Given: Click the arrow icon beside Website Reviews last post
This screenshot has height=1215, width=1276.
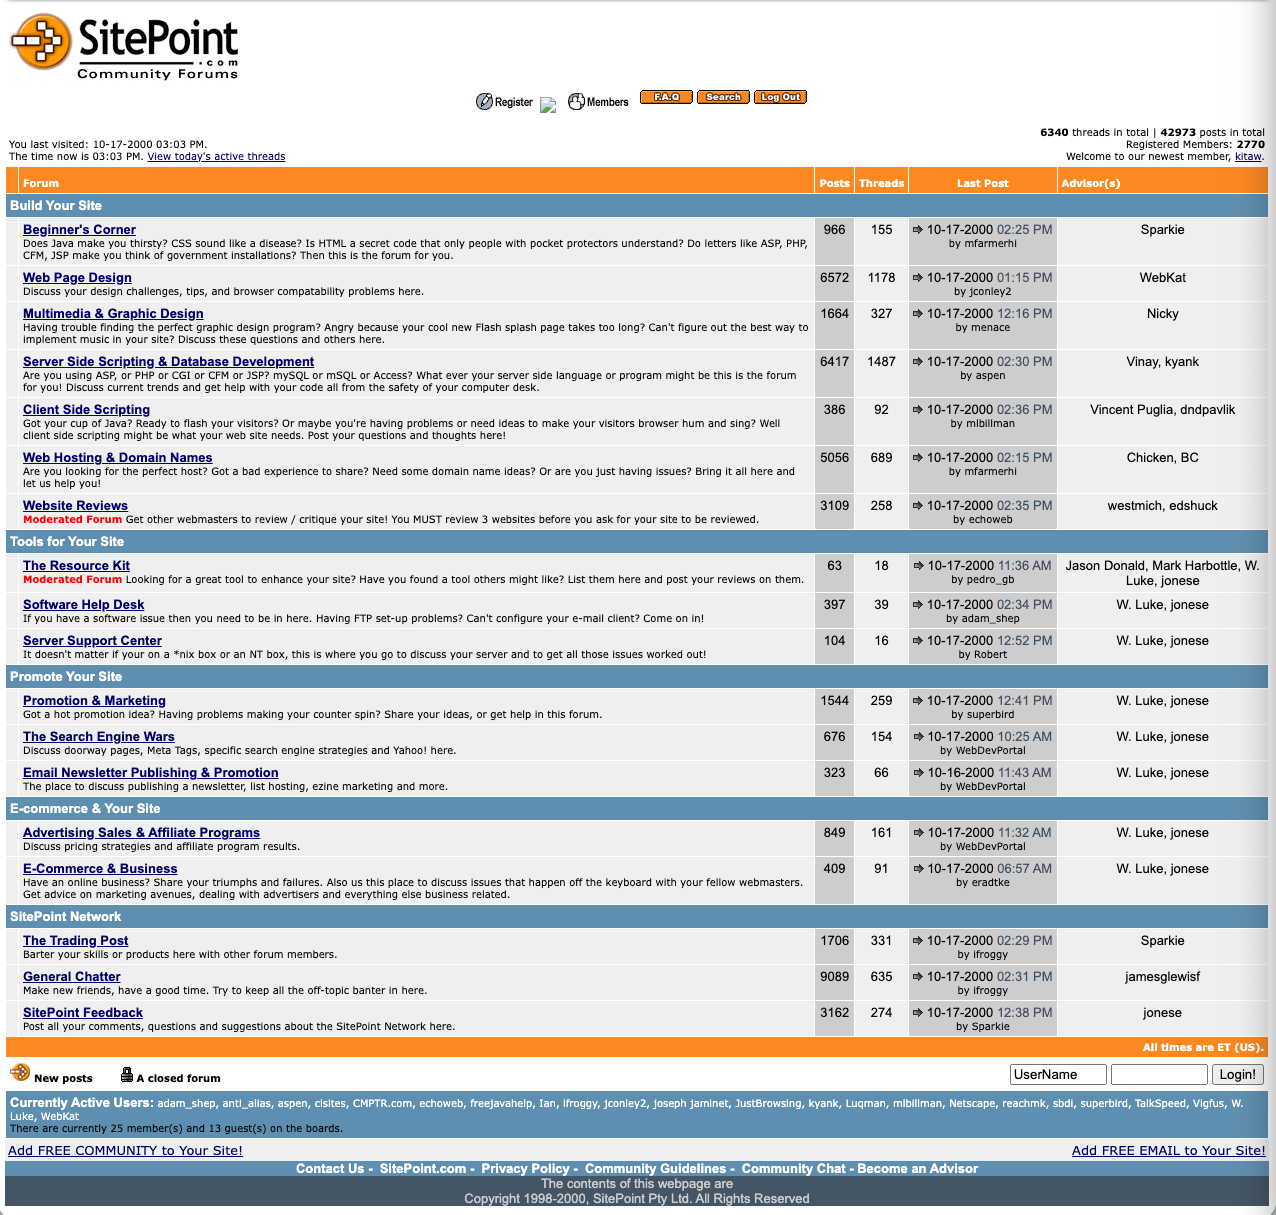Looking at the screenshot, I should coord(919,505).
